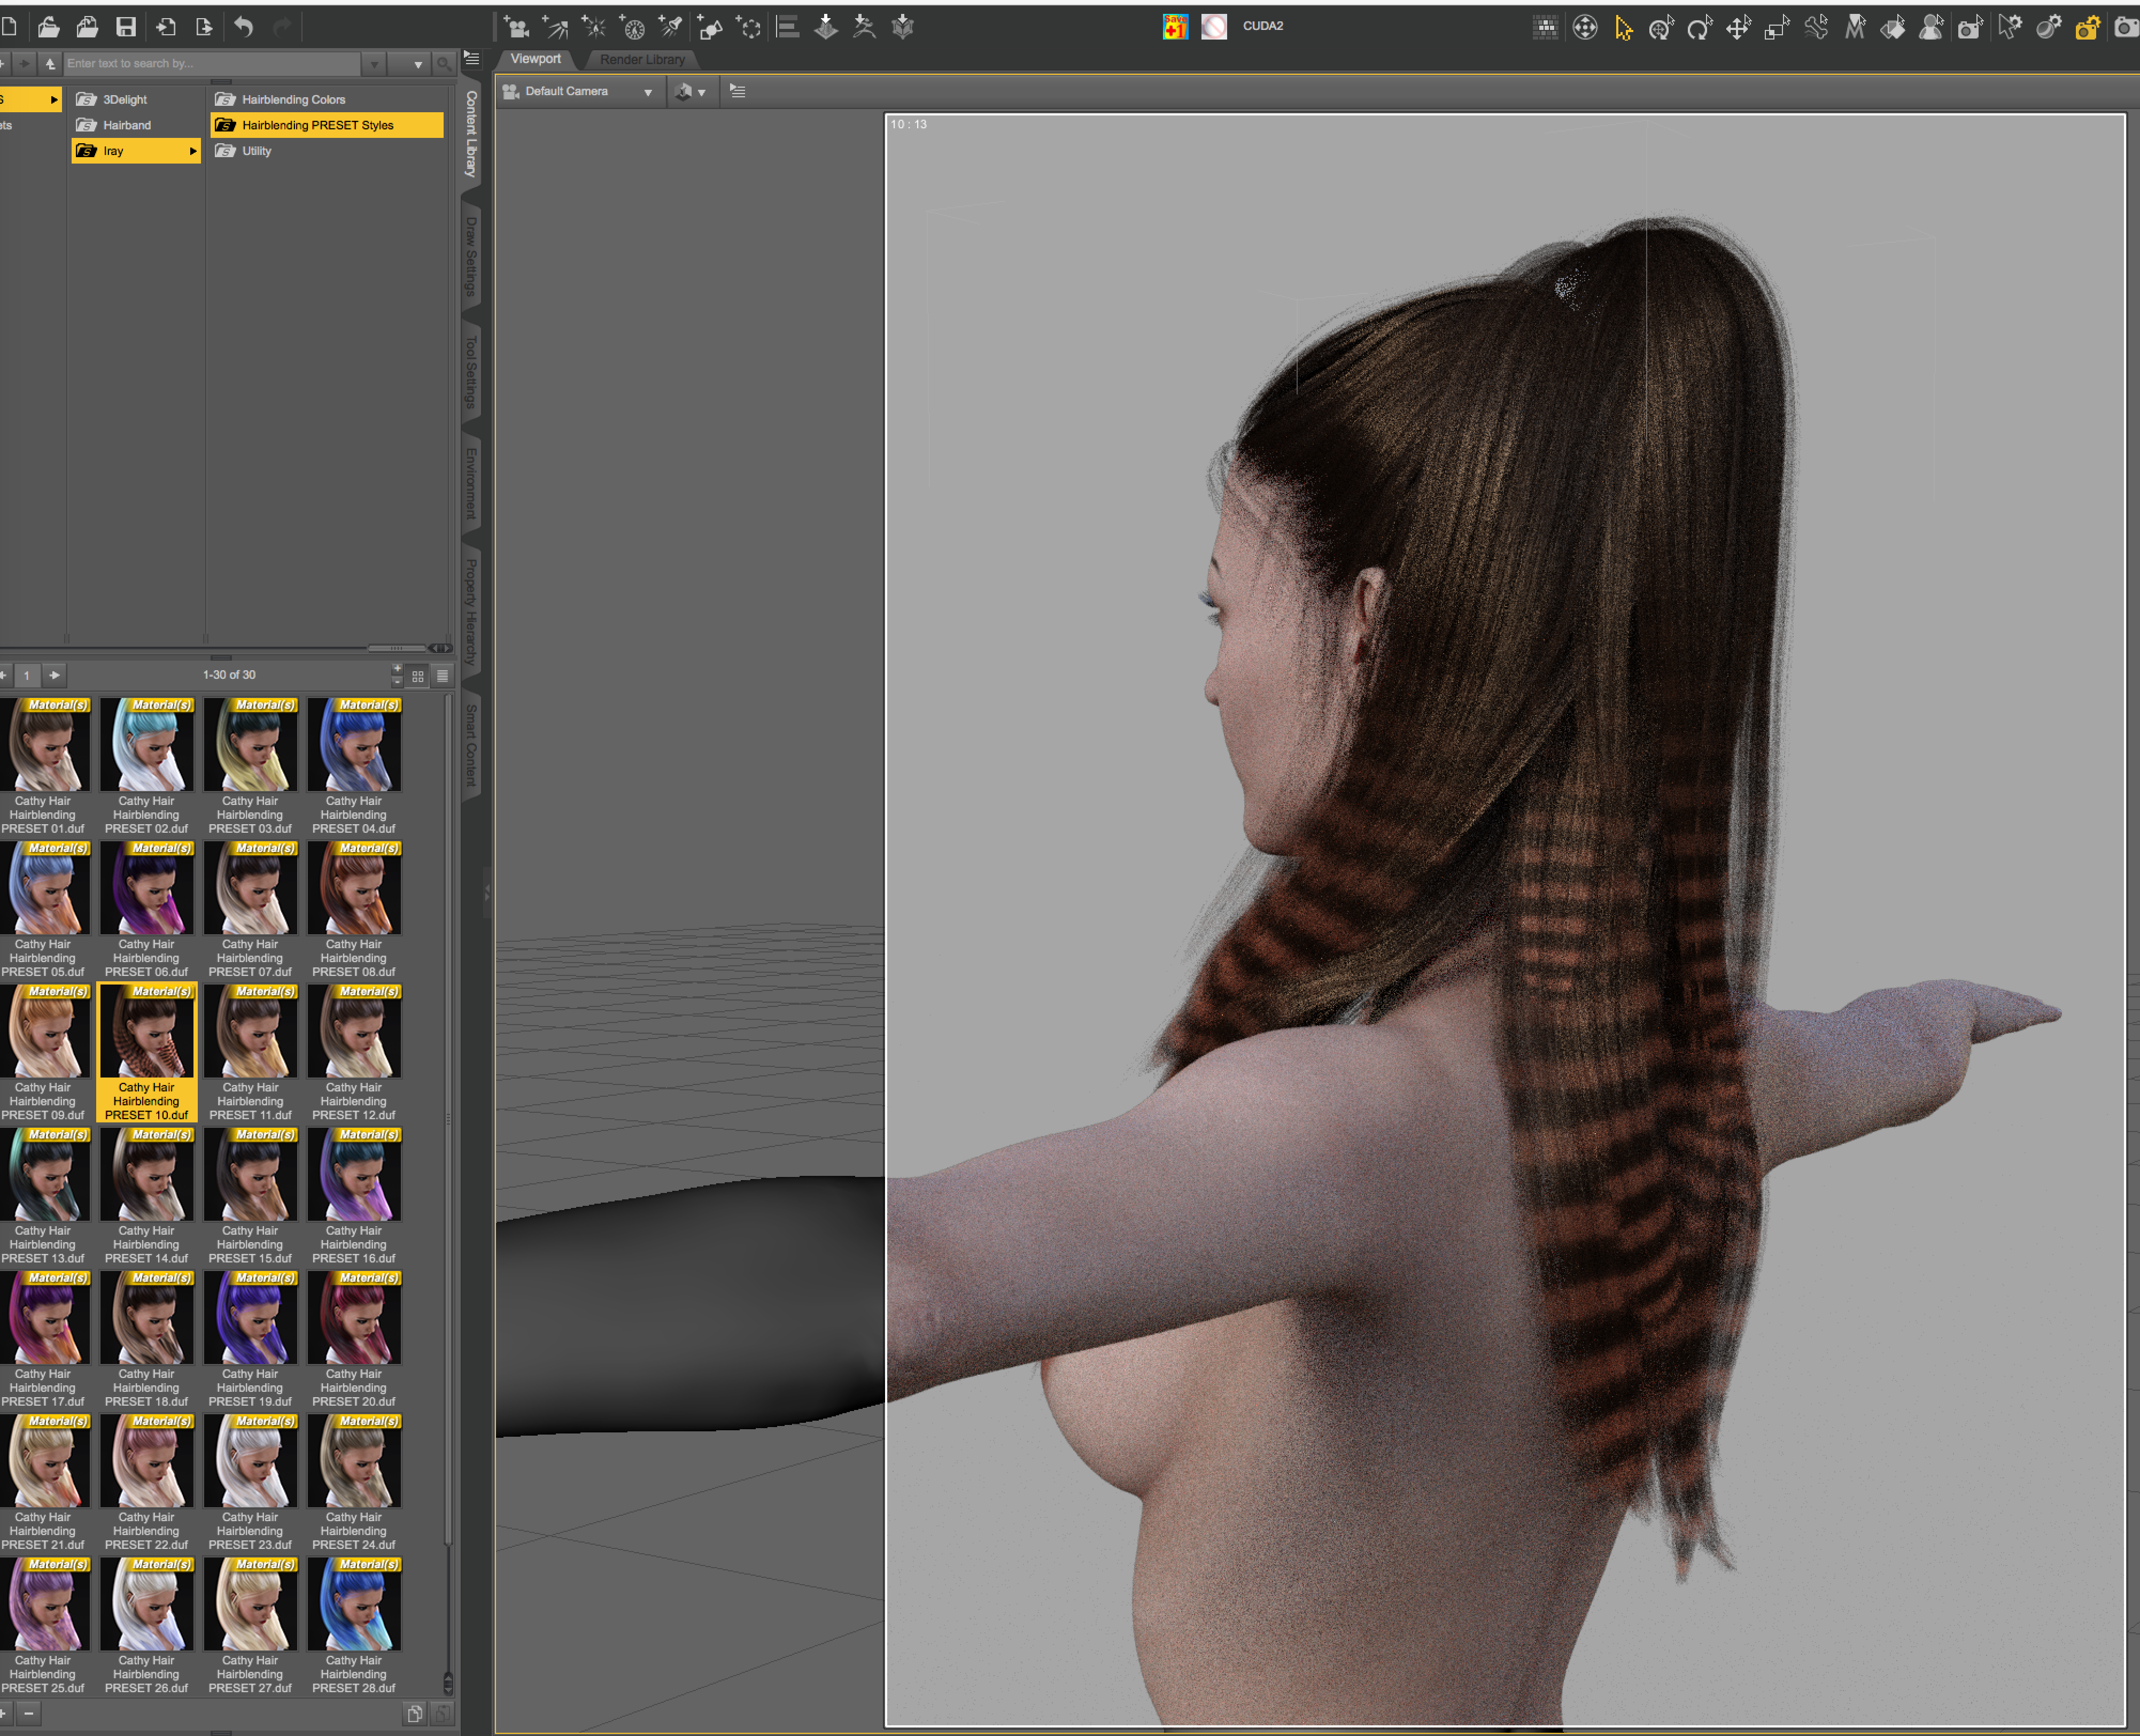Expand the Iray folder submenu arrow

click(x=192, y=151)
